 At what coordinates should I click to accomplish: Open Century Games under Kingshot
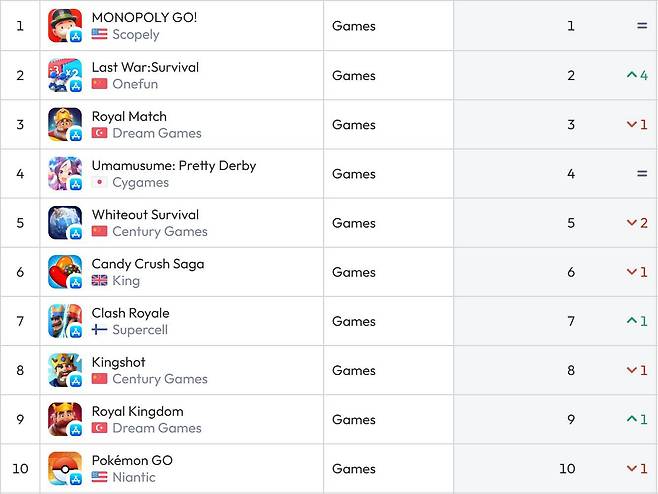(160, 379)
